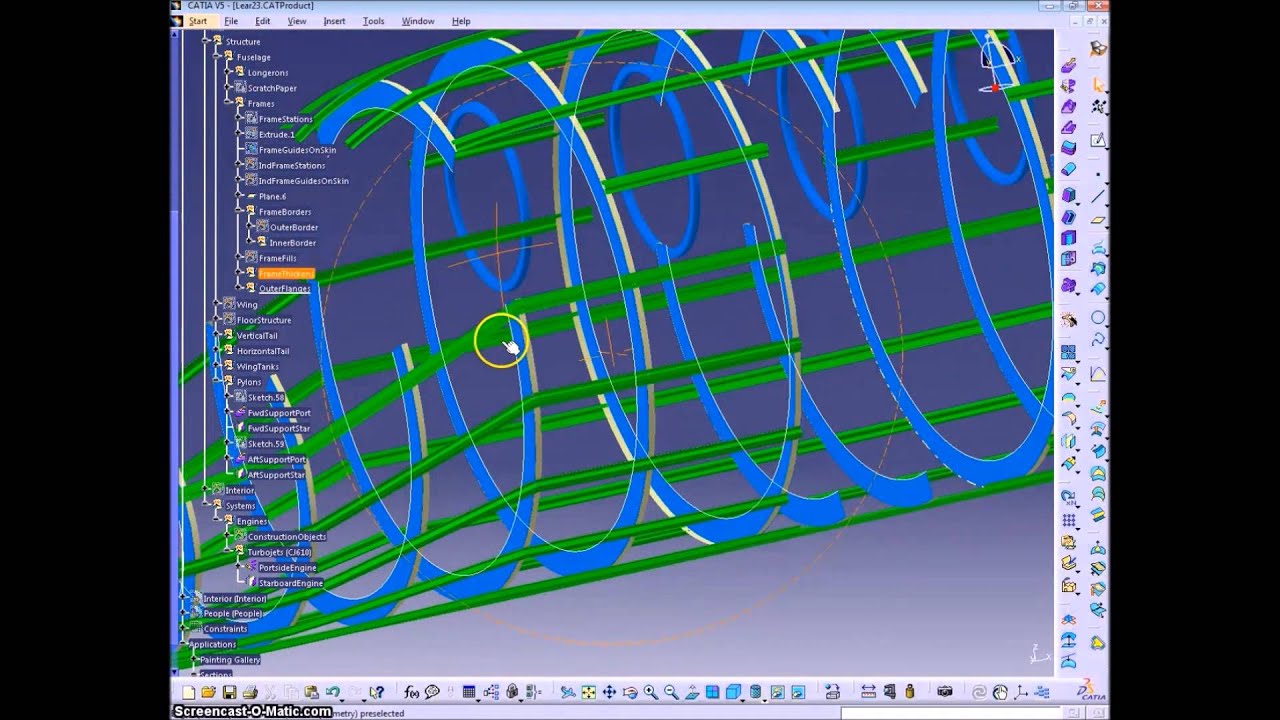The height and width of the screenshot is (720, 1280).
Task: Click the What's This help pointer icon
Action: tap(376, 692)
